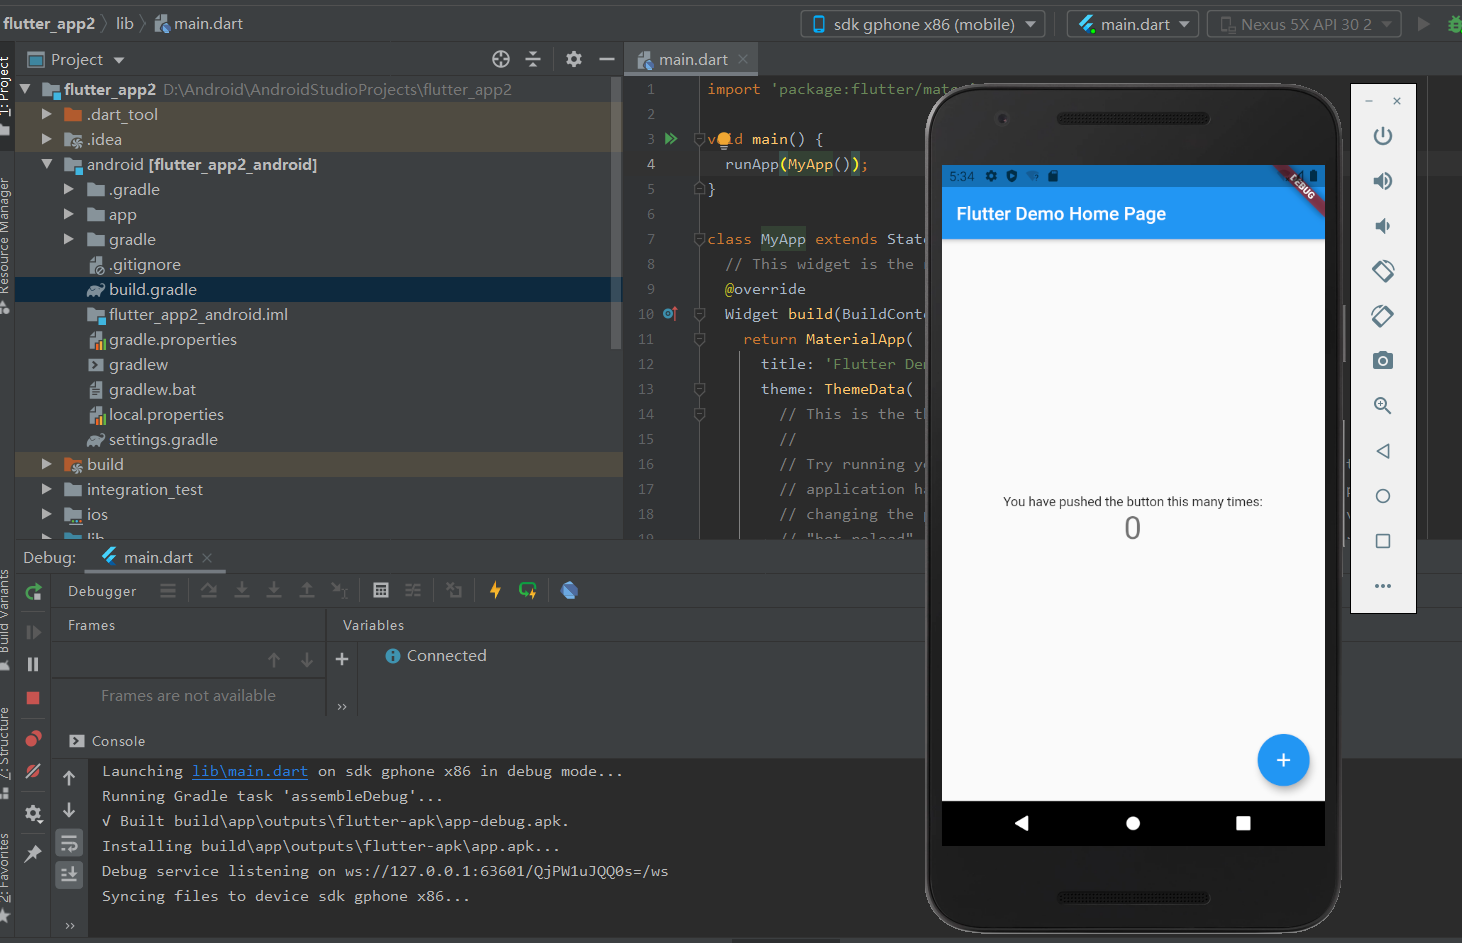Click emulator sidebar home circle icon
Viewport: 1462px width, 943px height.
pyautogui.click(x=1383, y=496)
